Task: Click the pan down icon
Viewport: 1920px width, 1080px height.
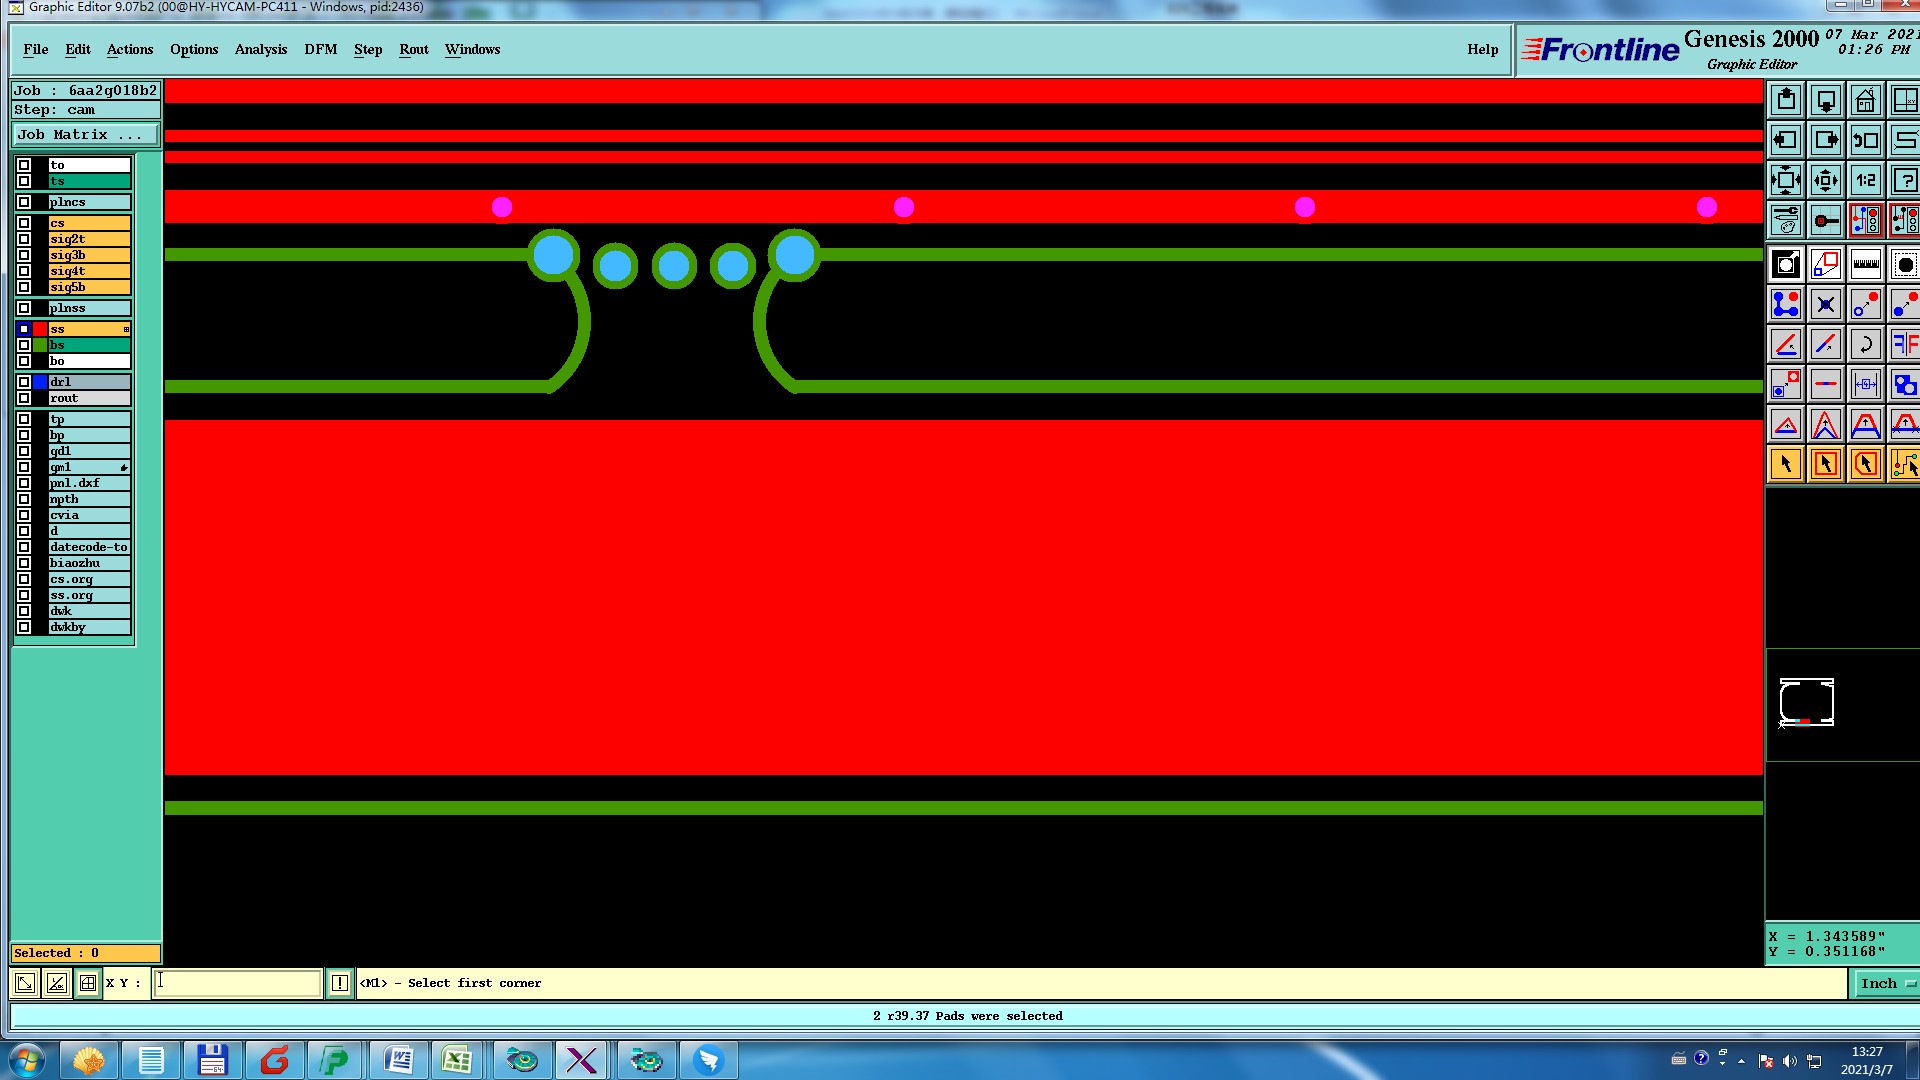Action: tap(1826, 100)
